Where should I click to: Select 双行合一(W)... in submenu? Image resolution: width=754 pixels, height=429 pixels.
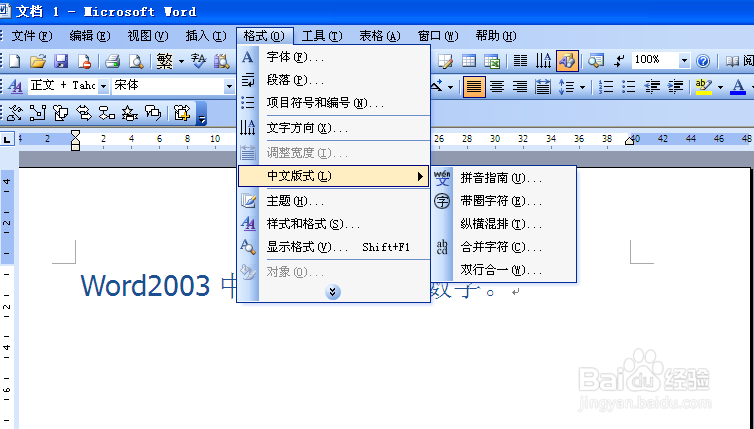[x=503, y=270]
